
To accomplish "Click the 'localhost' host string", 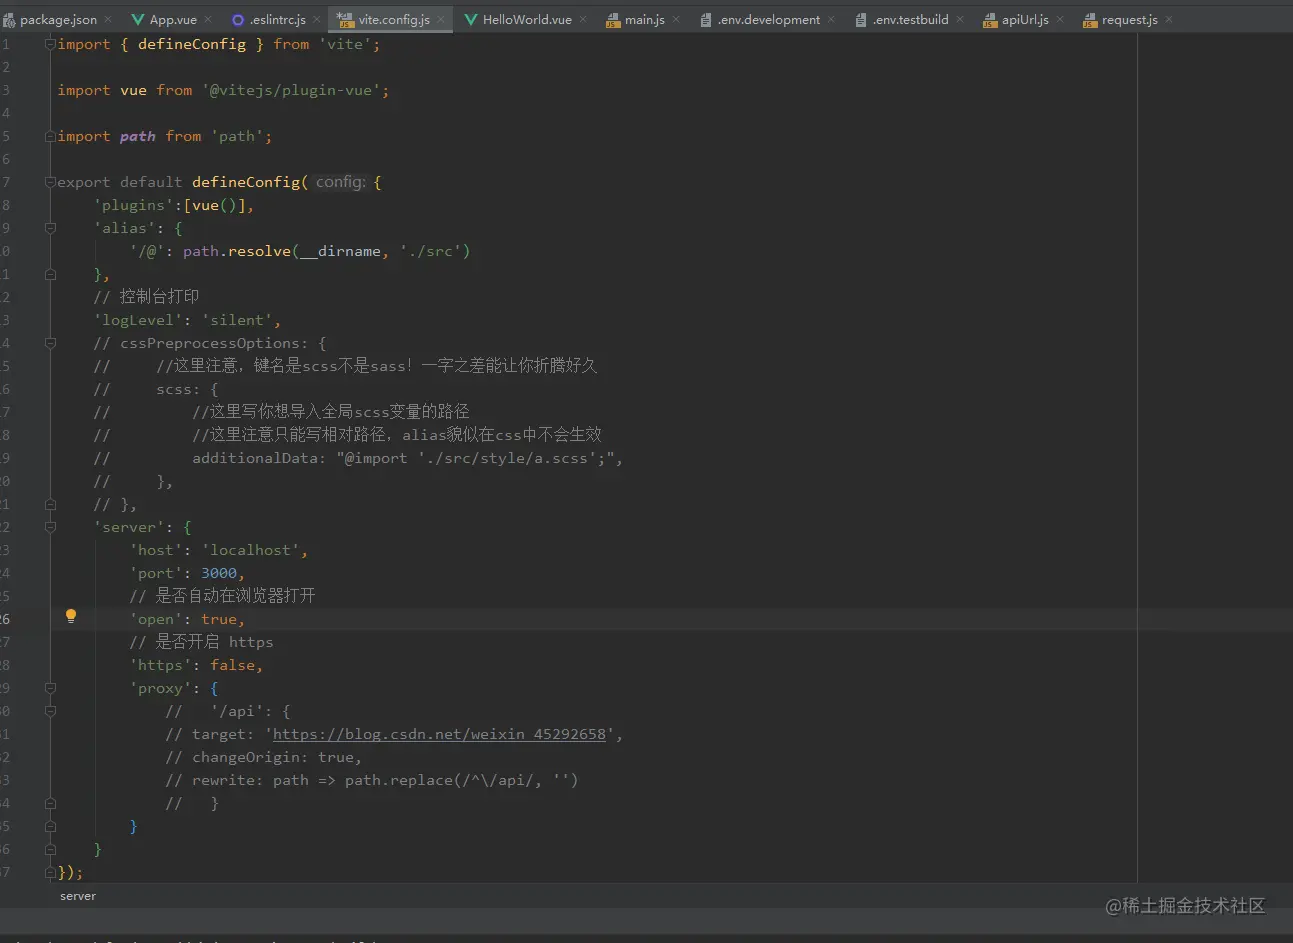I will [x=251, y=550].
